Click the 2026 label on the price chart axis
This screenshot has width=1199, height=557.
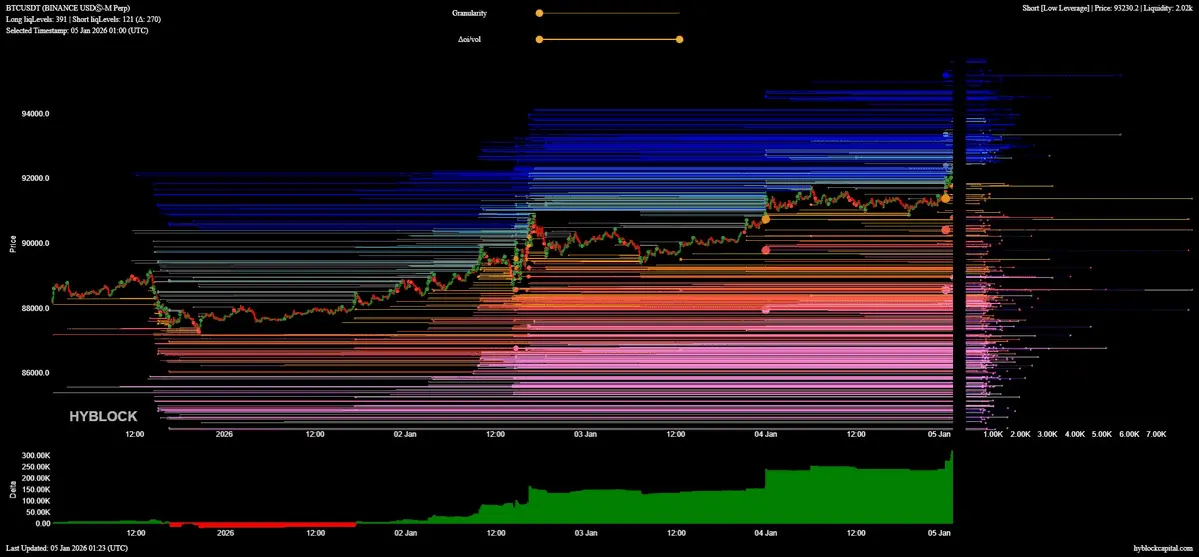[225, 434]
